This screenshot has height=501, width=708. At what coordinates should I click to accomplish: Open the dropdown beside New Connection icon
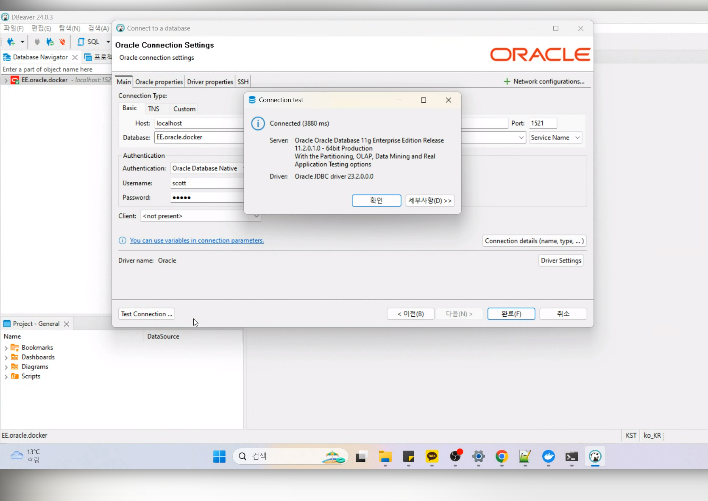(22, 42)
